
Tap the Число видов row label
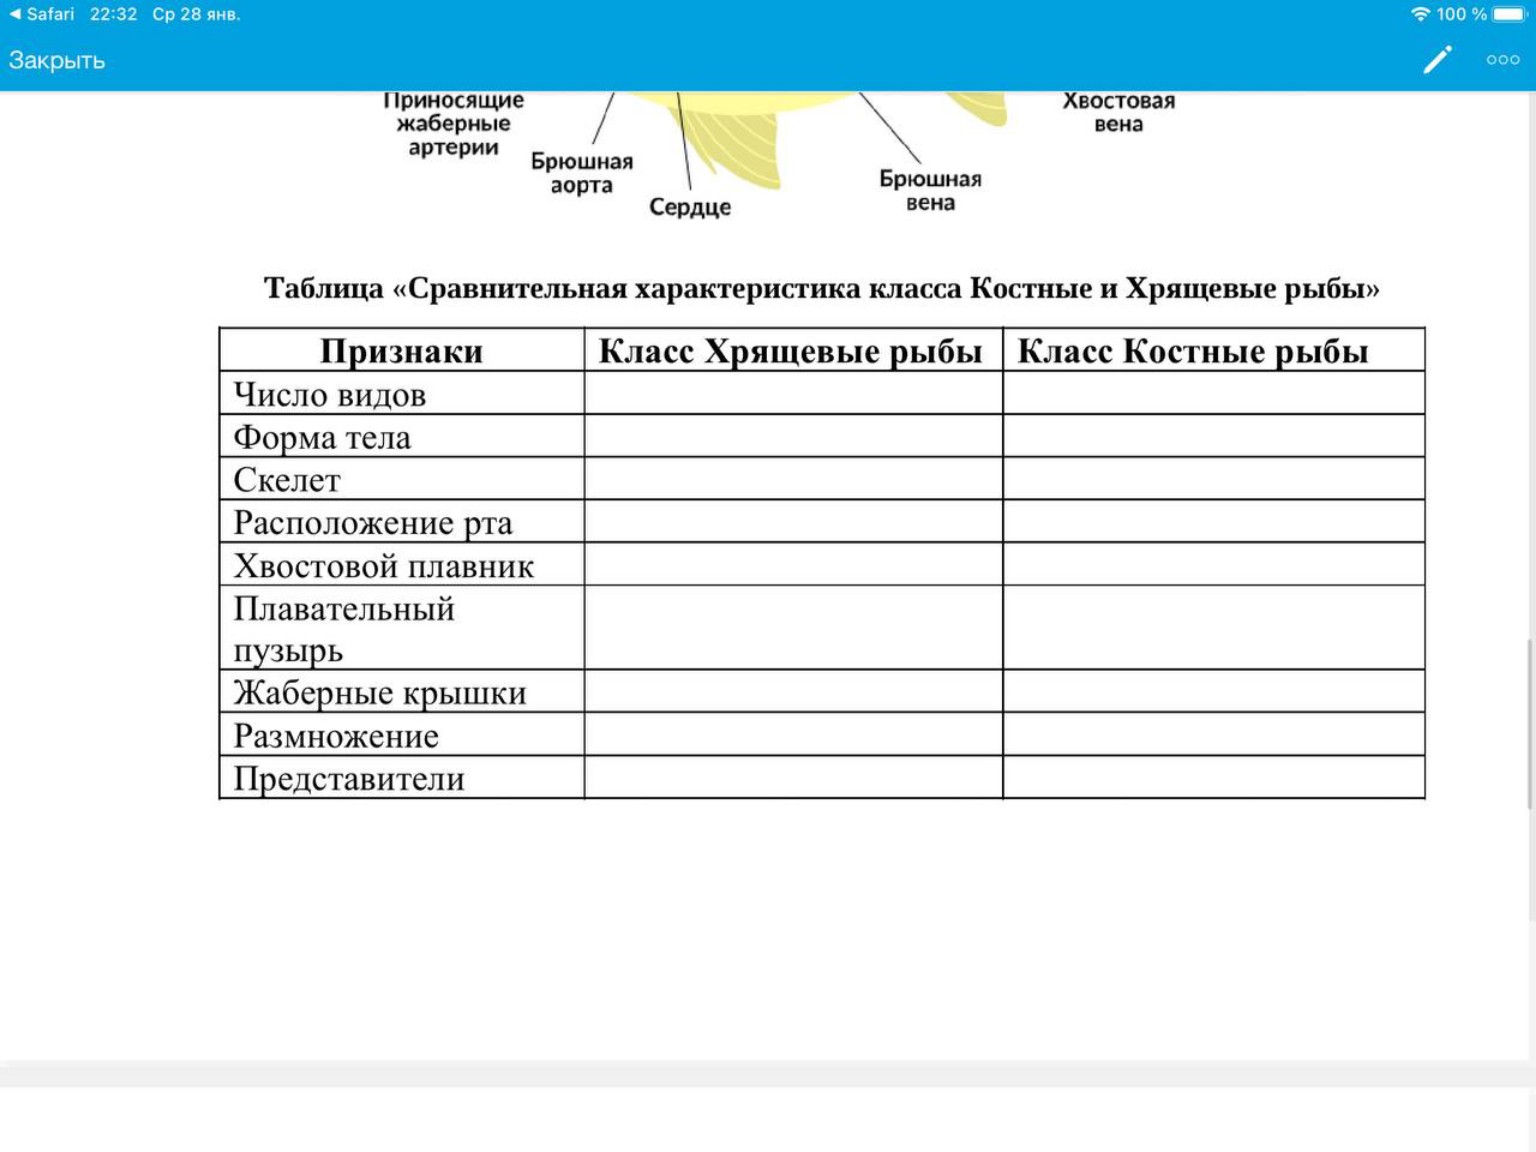coord(330,394)
